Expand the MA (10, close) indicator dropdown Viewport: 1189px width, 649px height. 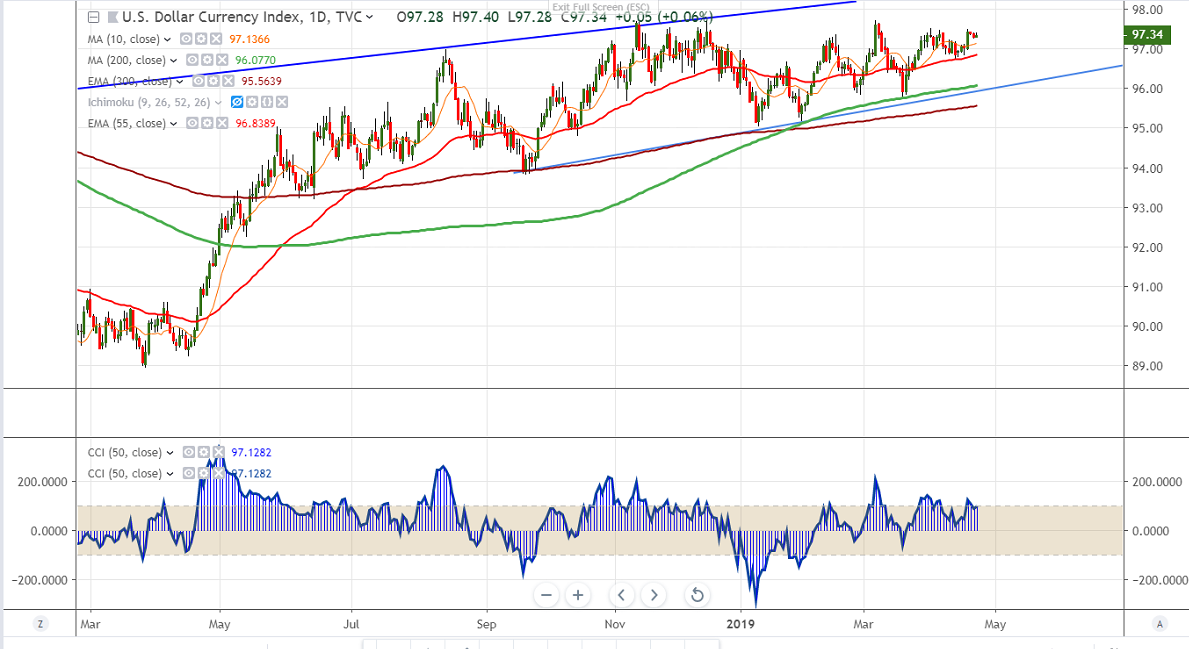click(x=168, y=39)
